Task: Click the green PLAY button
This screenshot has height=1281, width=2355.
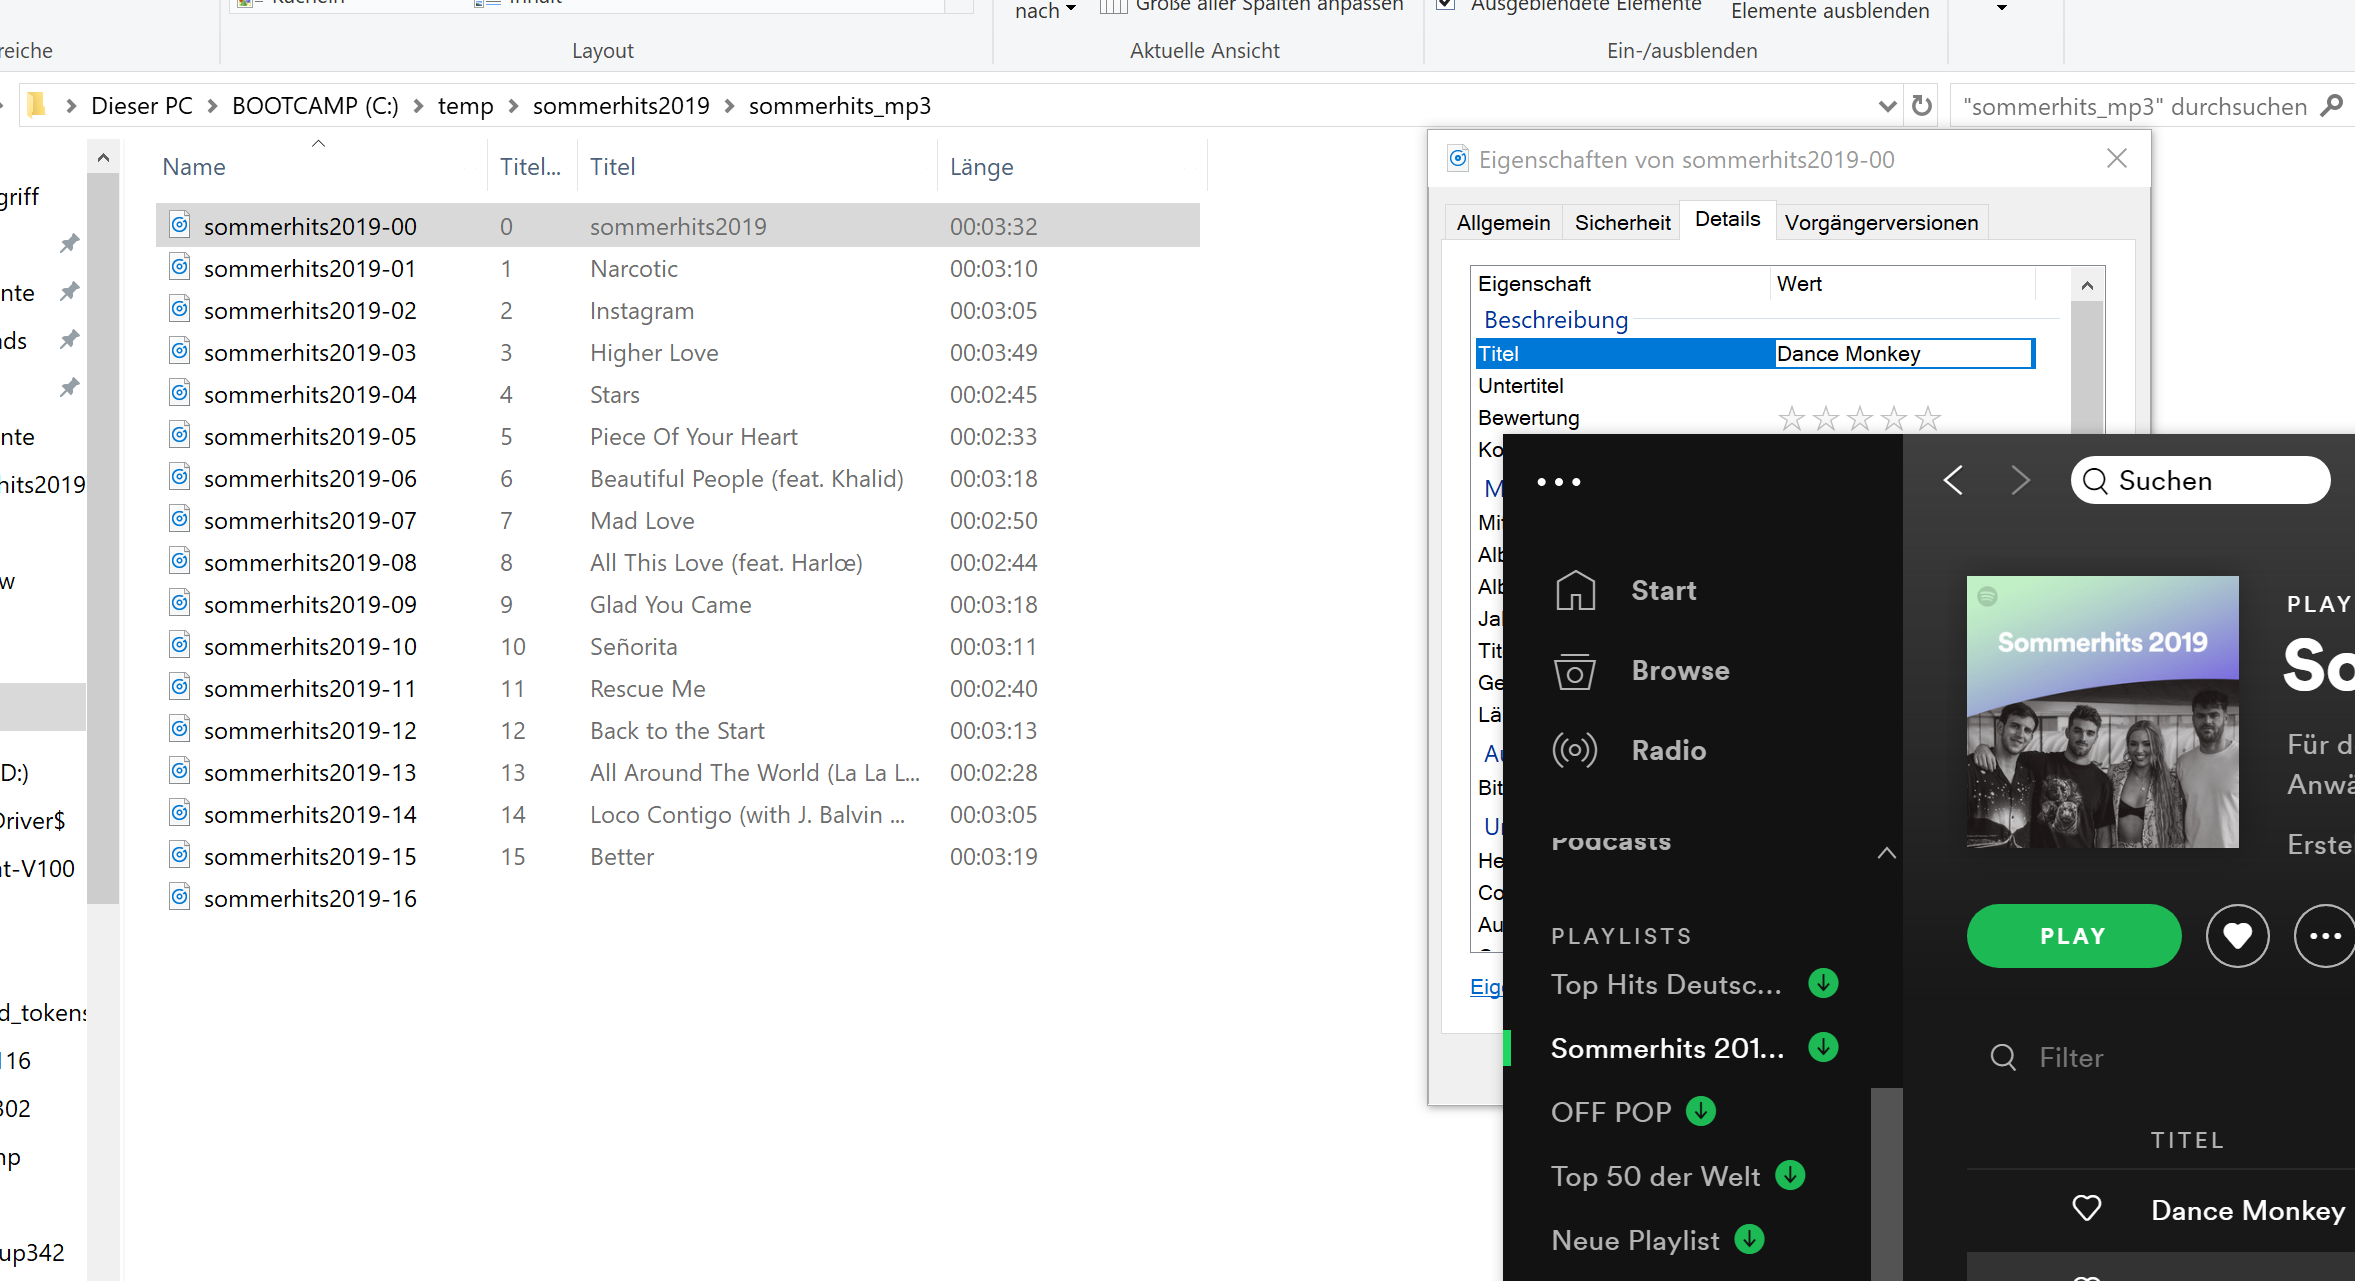Action: tap(2073, 936)
